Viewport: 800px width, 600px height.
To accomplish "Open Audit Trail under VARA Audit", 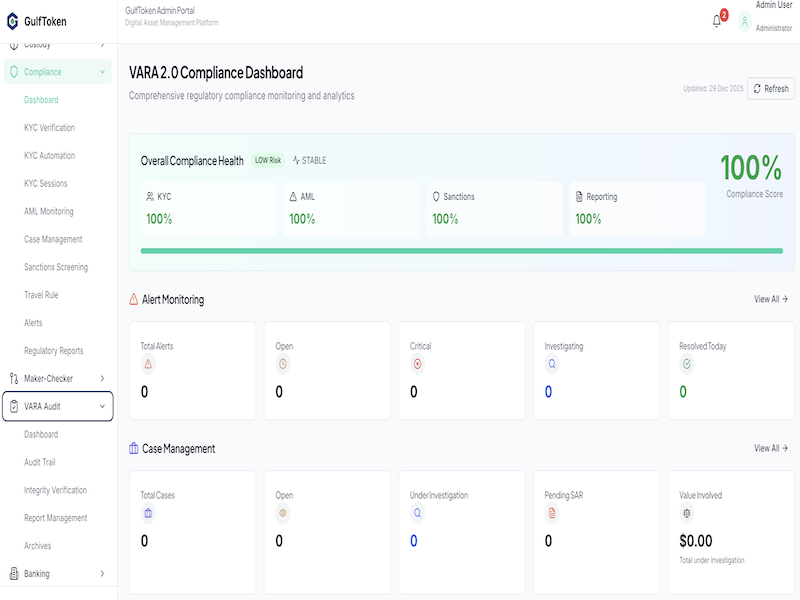I will 40,462.
